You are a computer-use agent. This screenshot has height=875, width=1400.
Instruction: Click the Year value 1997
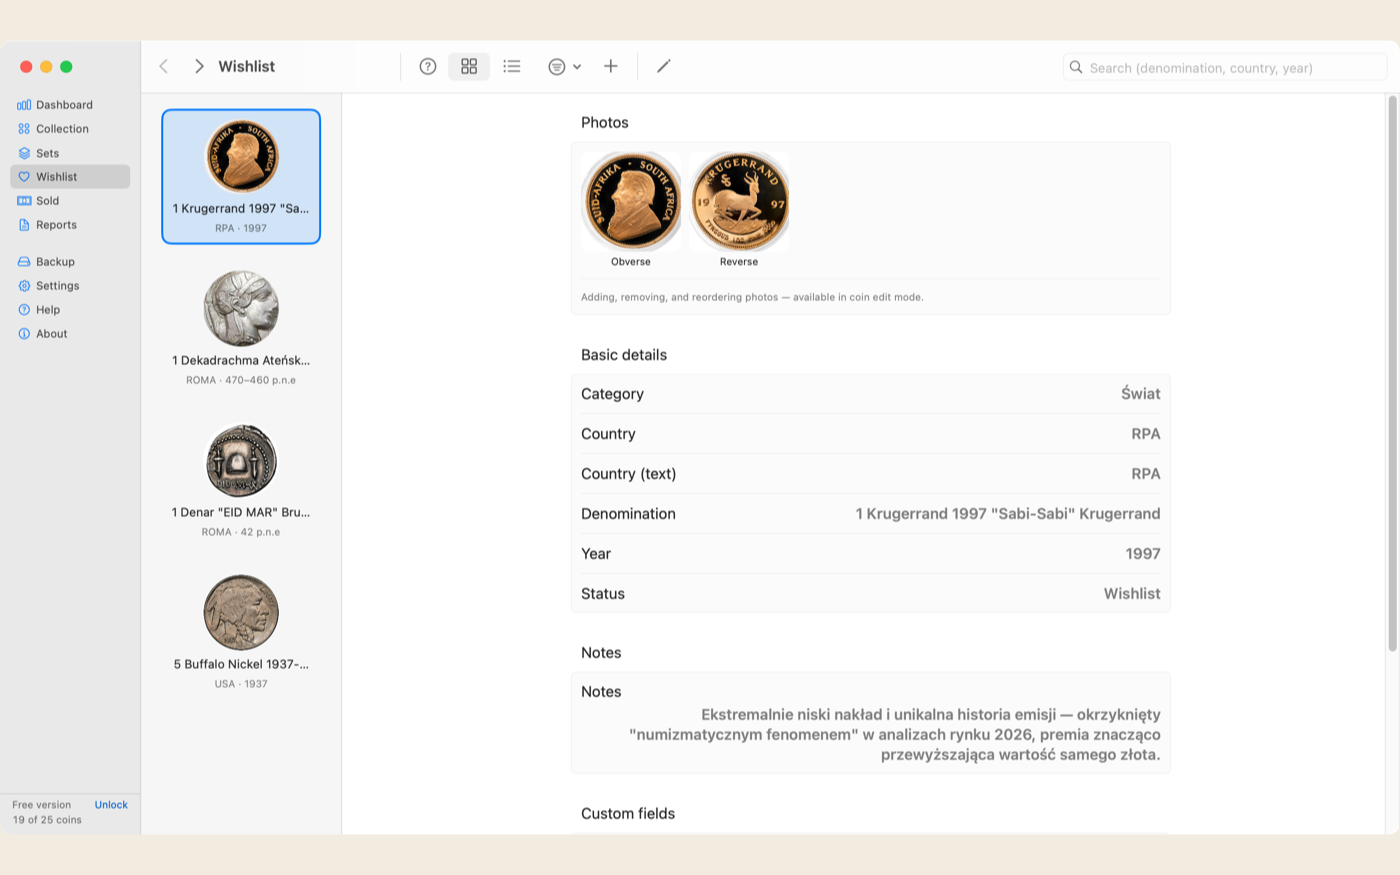click(x=1143, y=554)
